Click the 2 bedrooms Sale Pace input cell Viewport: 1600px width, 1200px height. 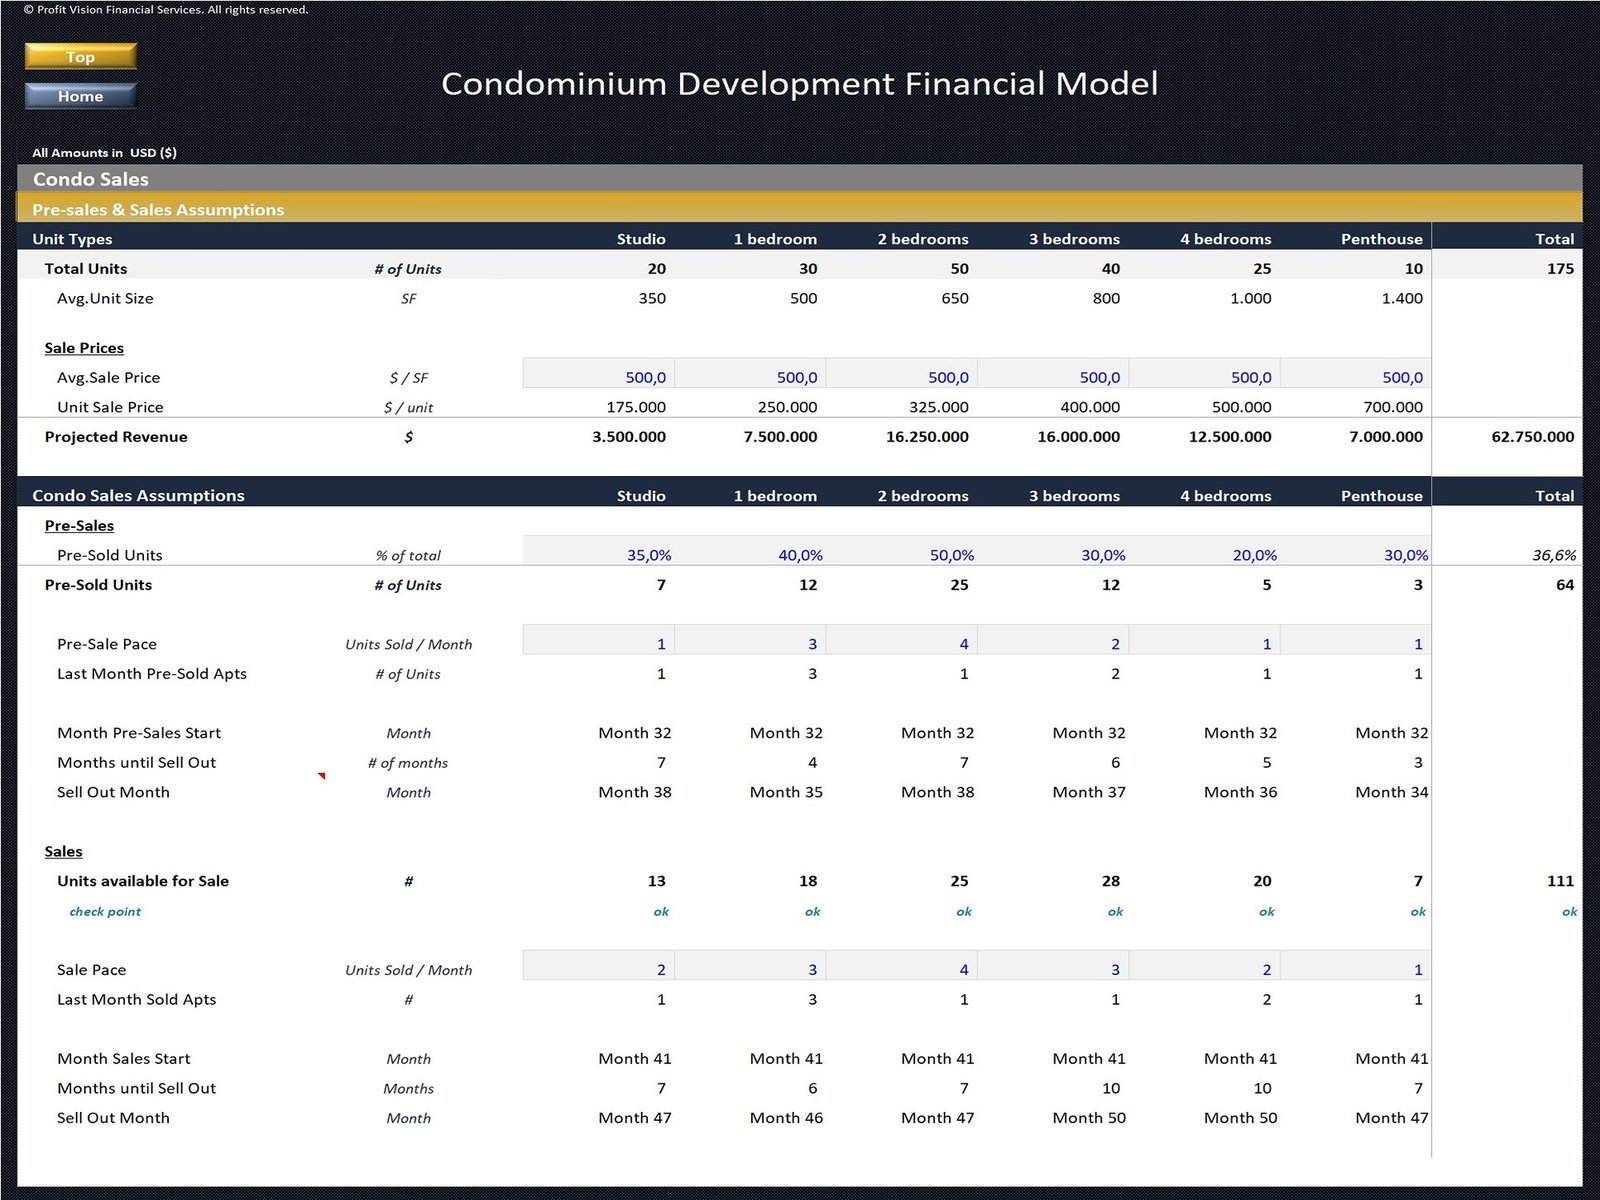click(901, 970)
